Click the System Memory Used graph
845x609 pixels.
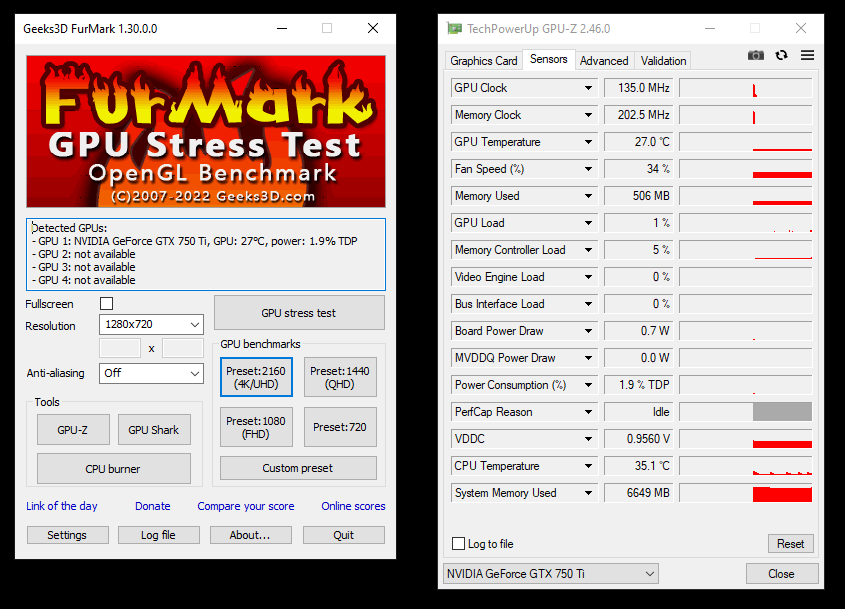coord(745,493)
